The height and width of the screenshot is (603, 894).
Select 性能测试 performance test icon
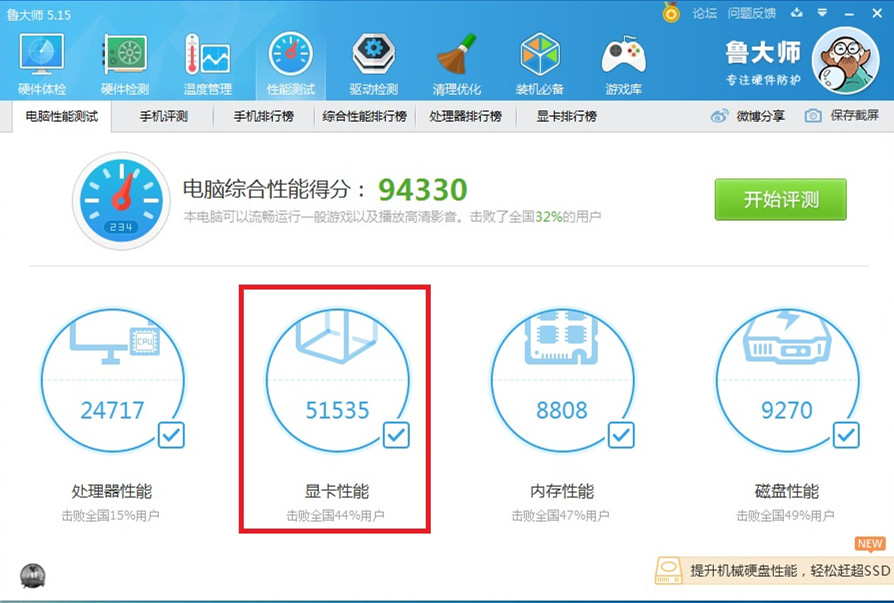pyautogui.click(x=291, y=55)
